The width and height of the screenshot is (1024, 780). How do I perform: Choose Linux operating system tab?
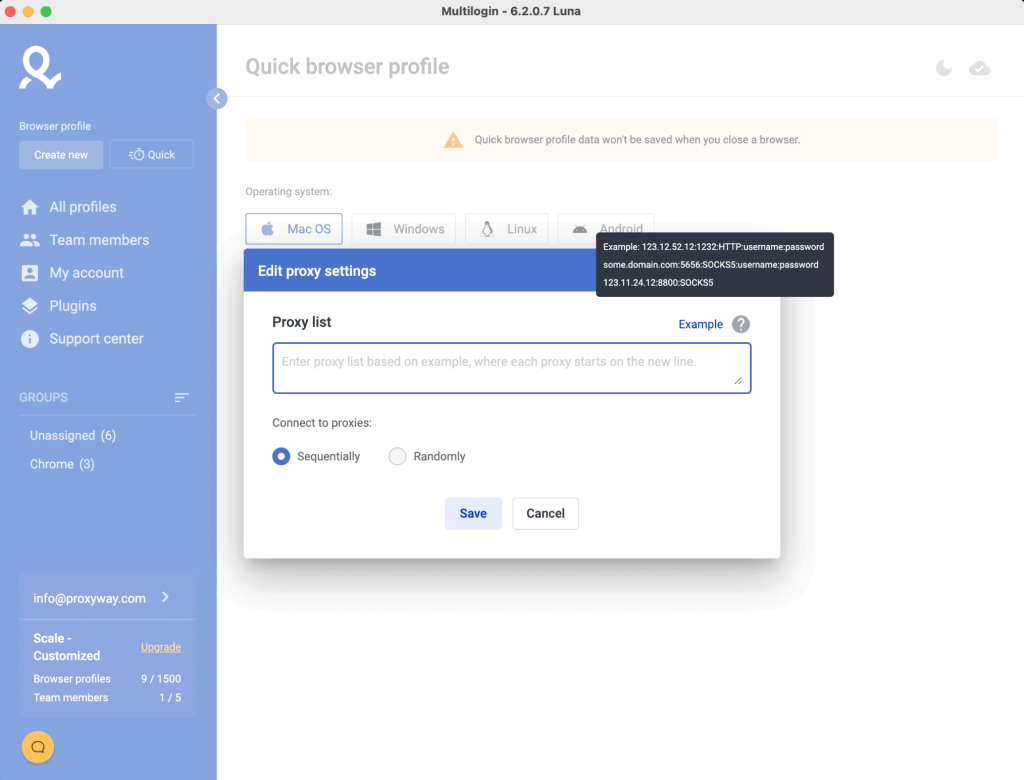(507, 229)
